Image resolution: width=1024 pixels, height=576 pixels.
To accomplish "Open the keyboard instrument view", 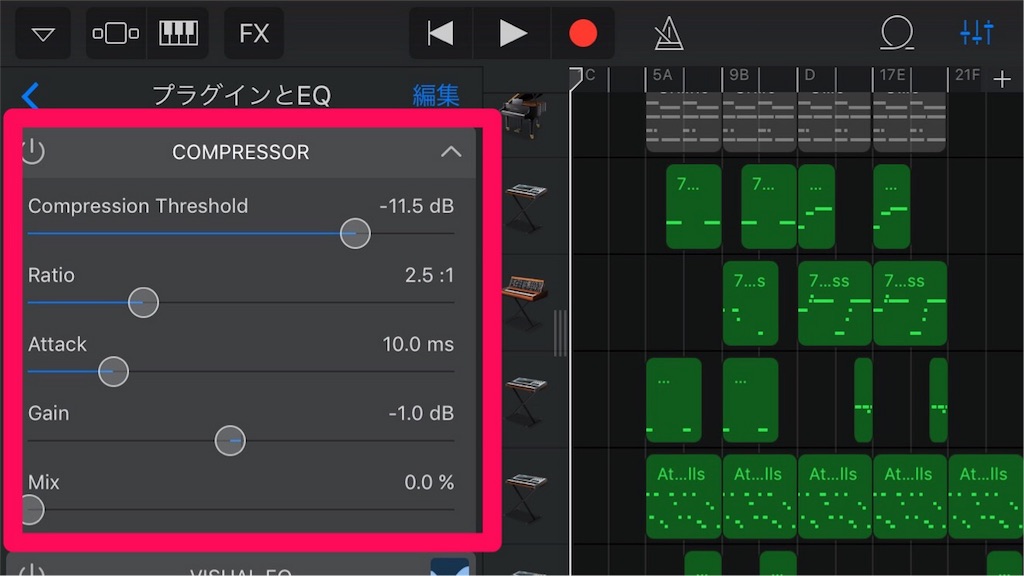I will (178, 33).
